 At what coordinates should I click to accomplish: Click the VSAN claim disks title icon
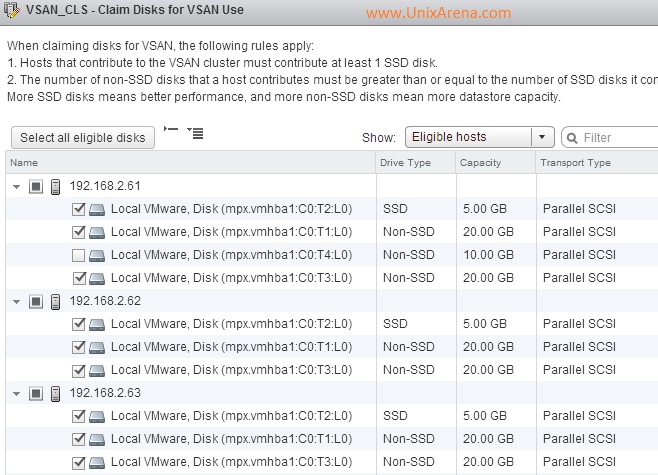11,9
